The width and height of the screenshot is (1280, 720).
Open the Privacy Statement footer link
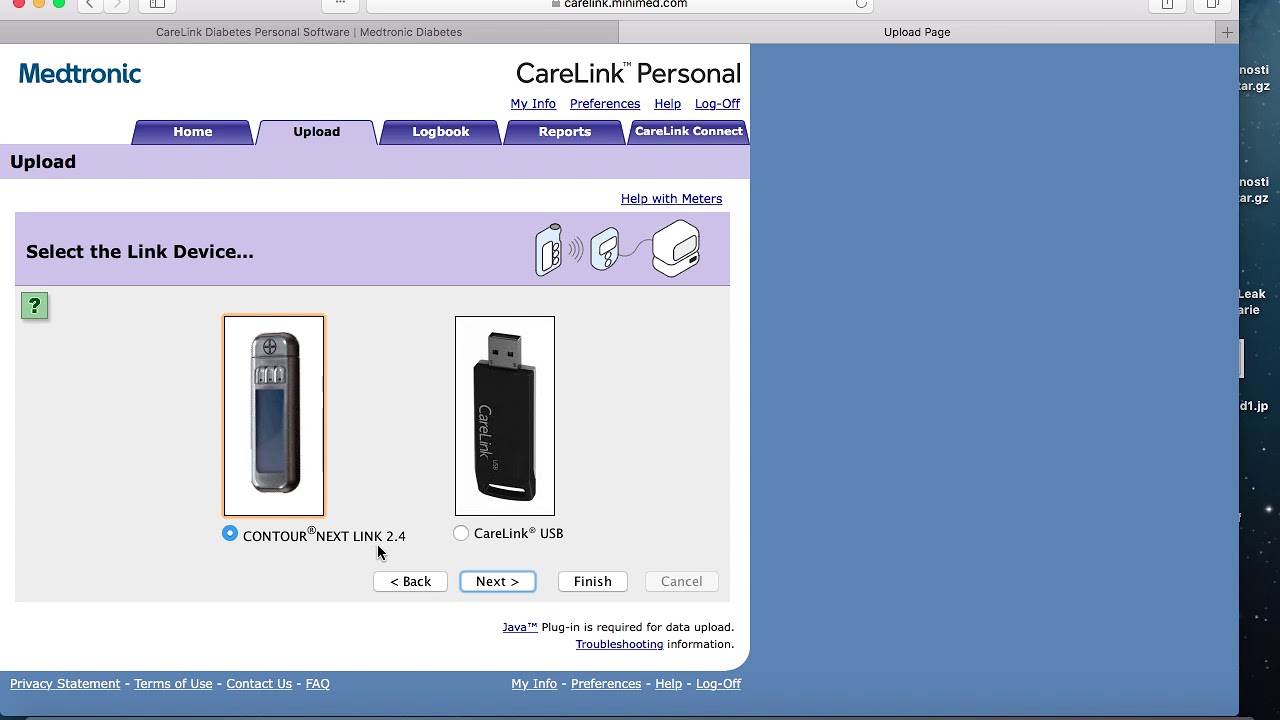[65, 684]
